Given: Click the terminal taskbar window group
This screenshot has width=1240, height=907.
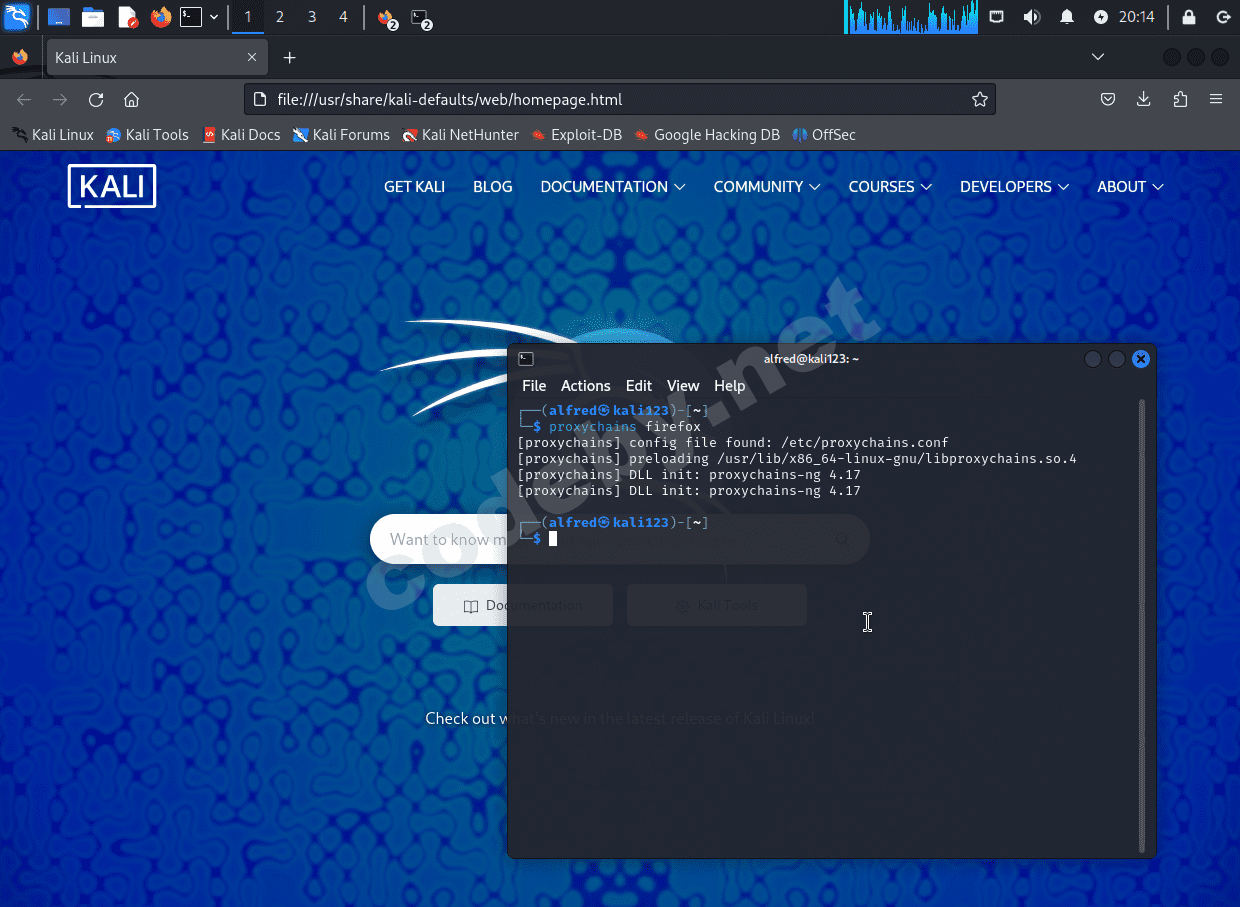Looking at the screenshot, I should (x=421, y=18).
